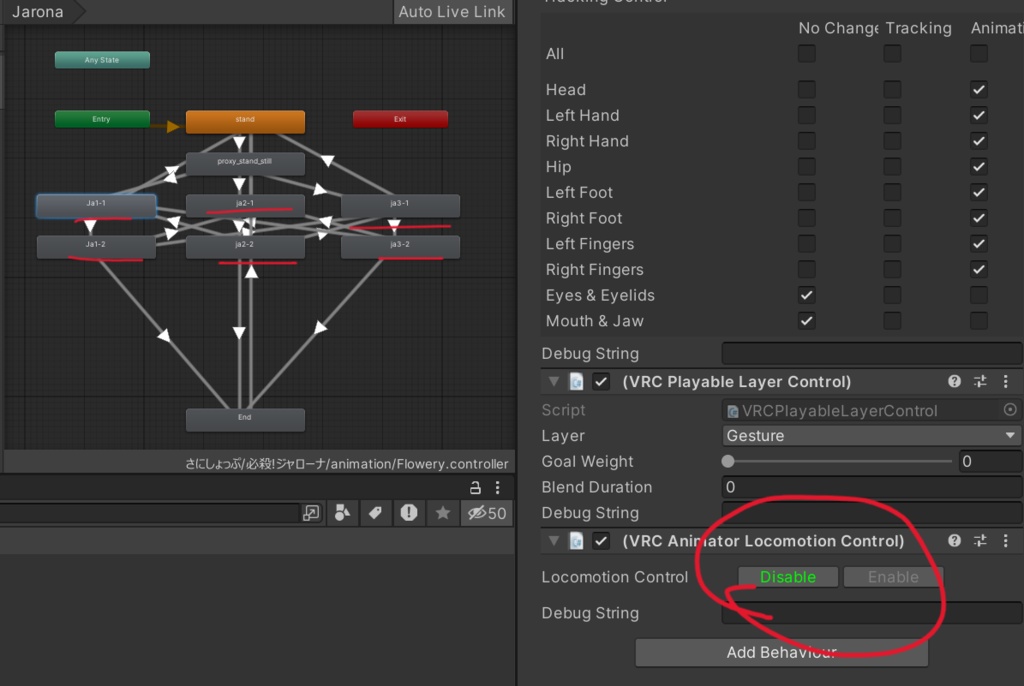1024x686 pixels.
Task: Click the search-by-label tag icon
Action: click(x=376, y=513)
